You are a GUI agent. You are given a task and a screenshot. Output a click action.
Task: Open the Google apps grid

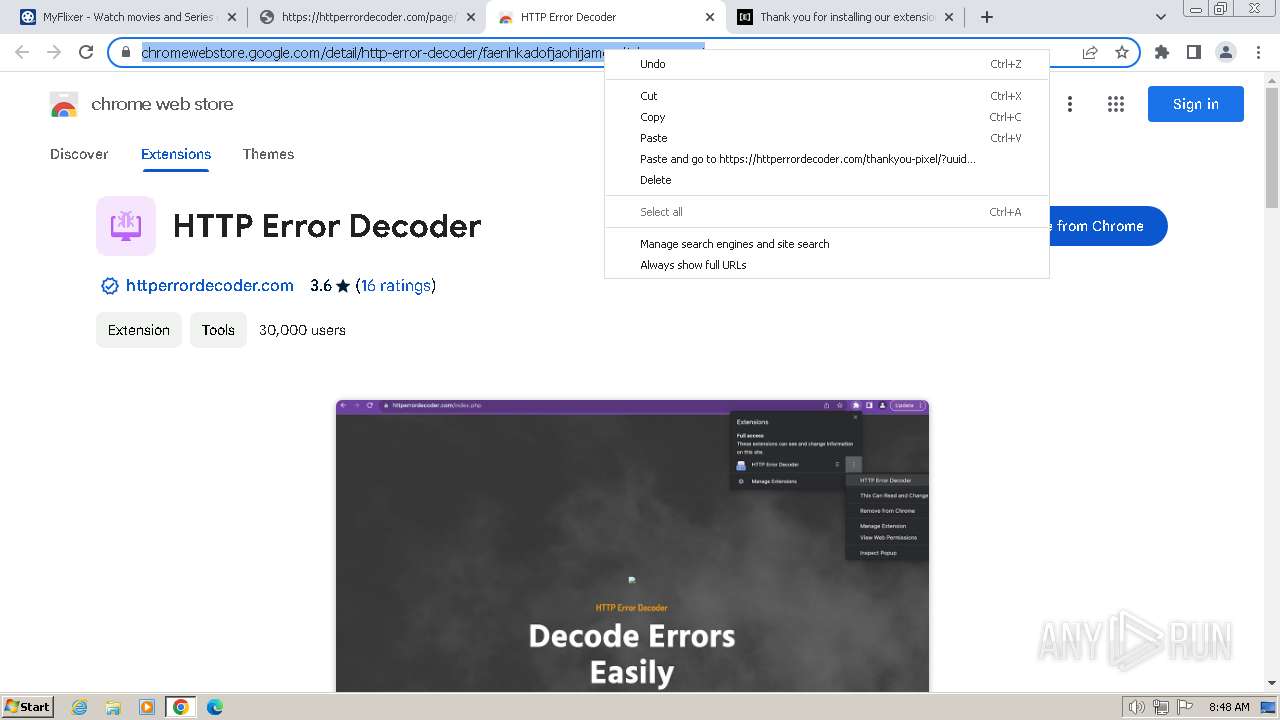[x=1116, y=104]
